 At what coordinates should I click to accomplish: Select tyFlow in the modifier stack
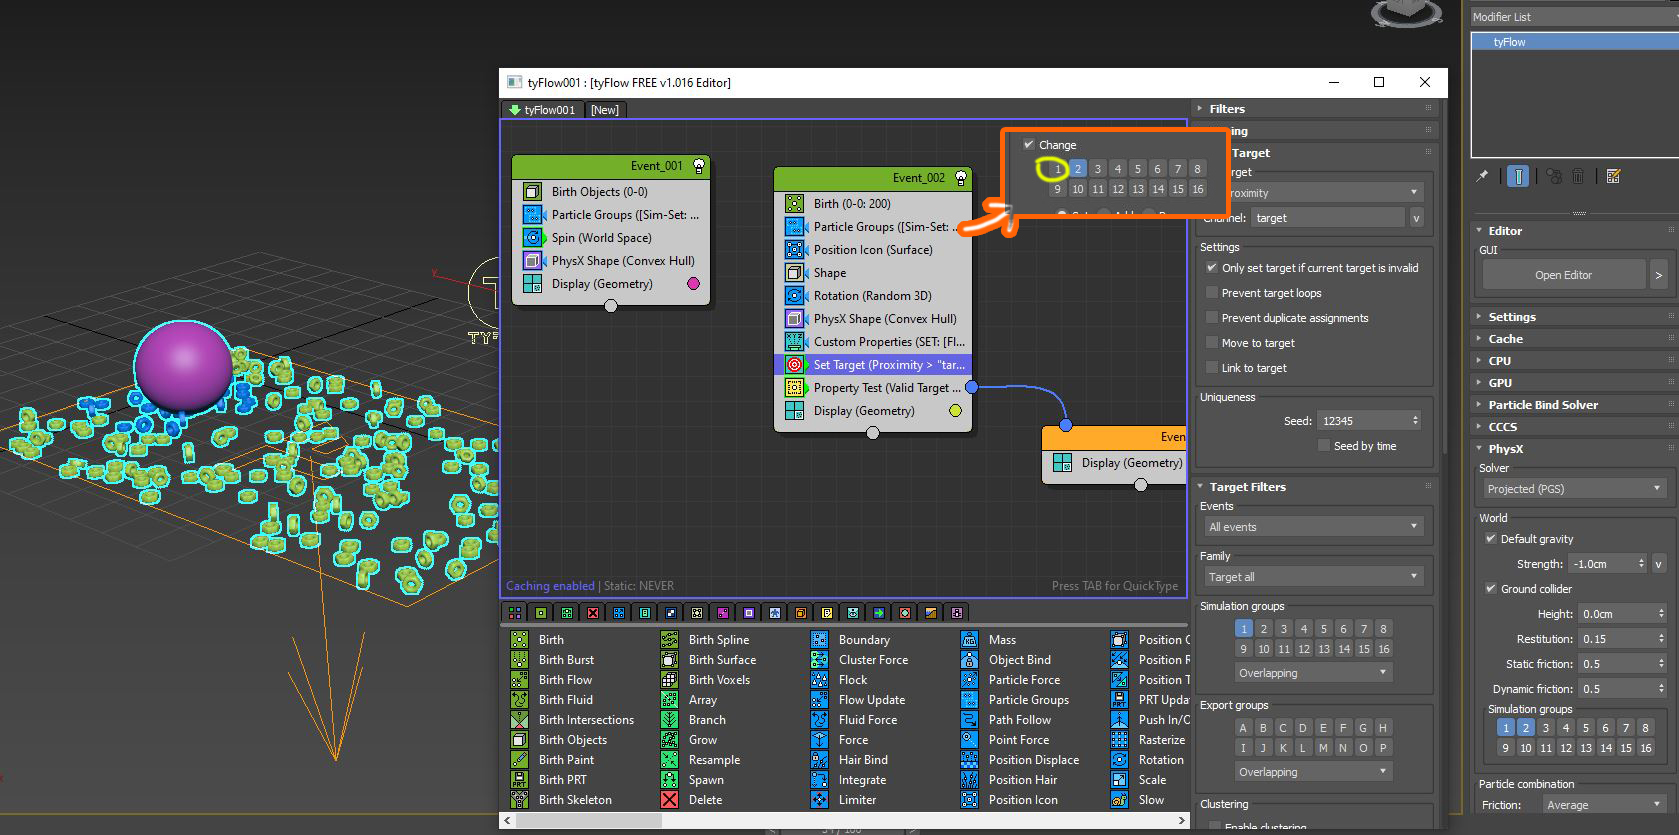pos(1574,42)
